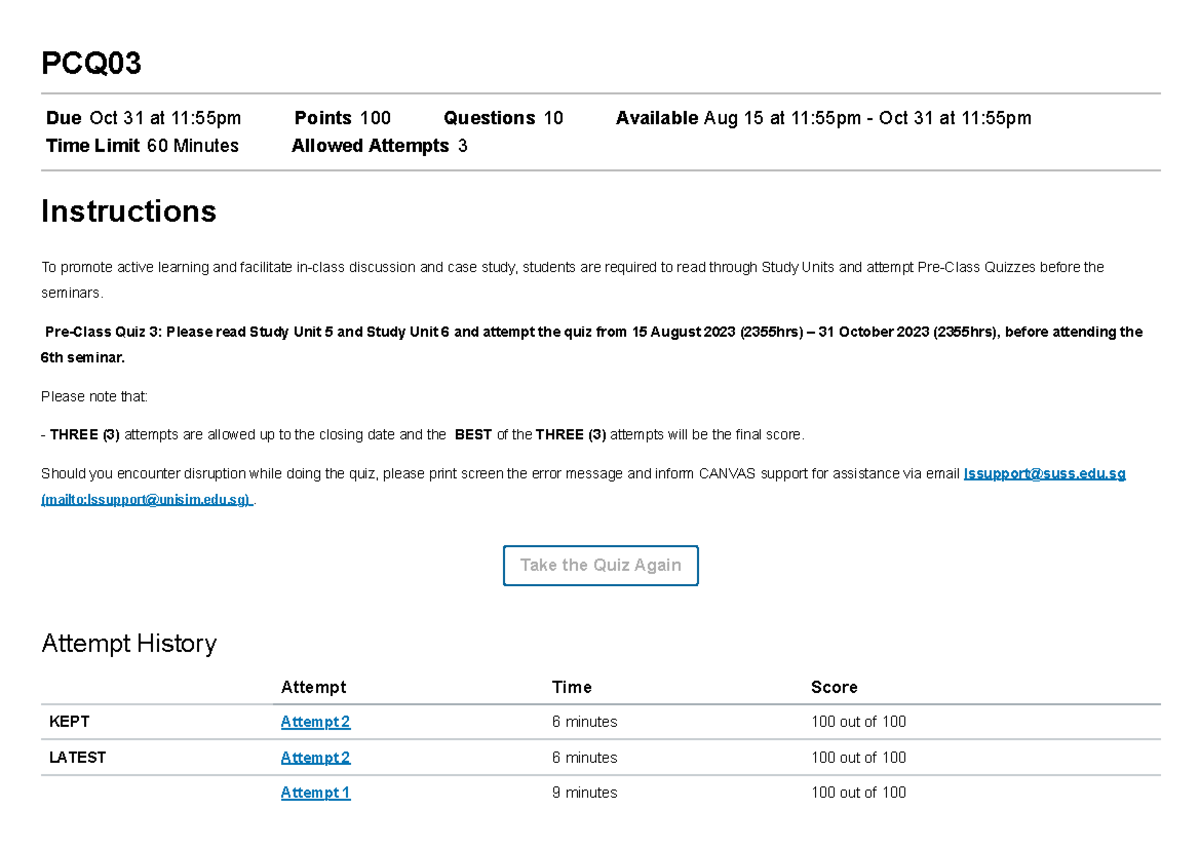Screen dimensions: 1200x848
Task: Click the 9 minutes time for Attempt 1
Action: [x=585, y=792]
